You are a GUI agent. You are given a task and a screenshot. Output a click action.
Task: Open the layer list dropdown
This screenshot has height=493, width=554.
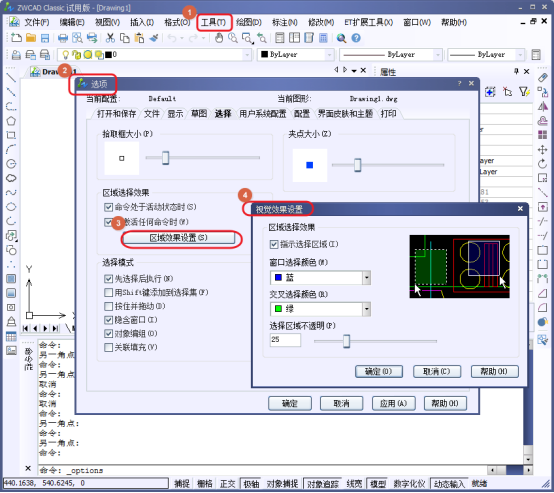(247, 55)
